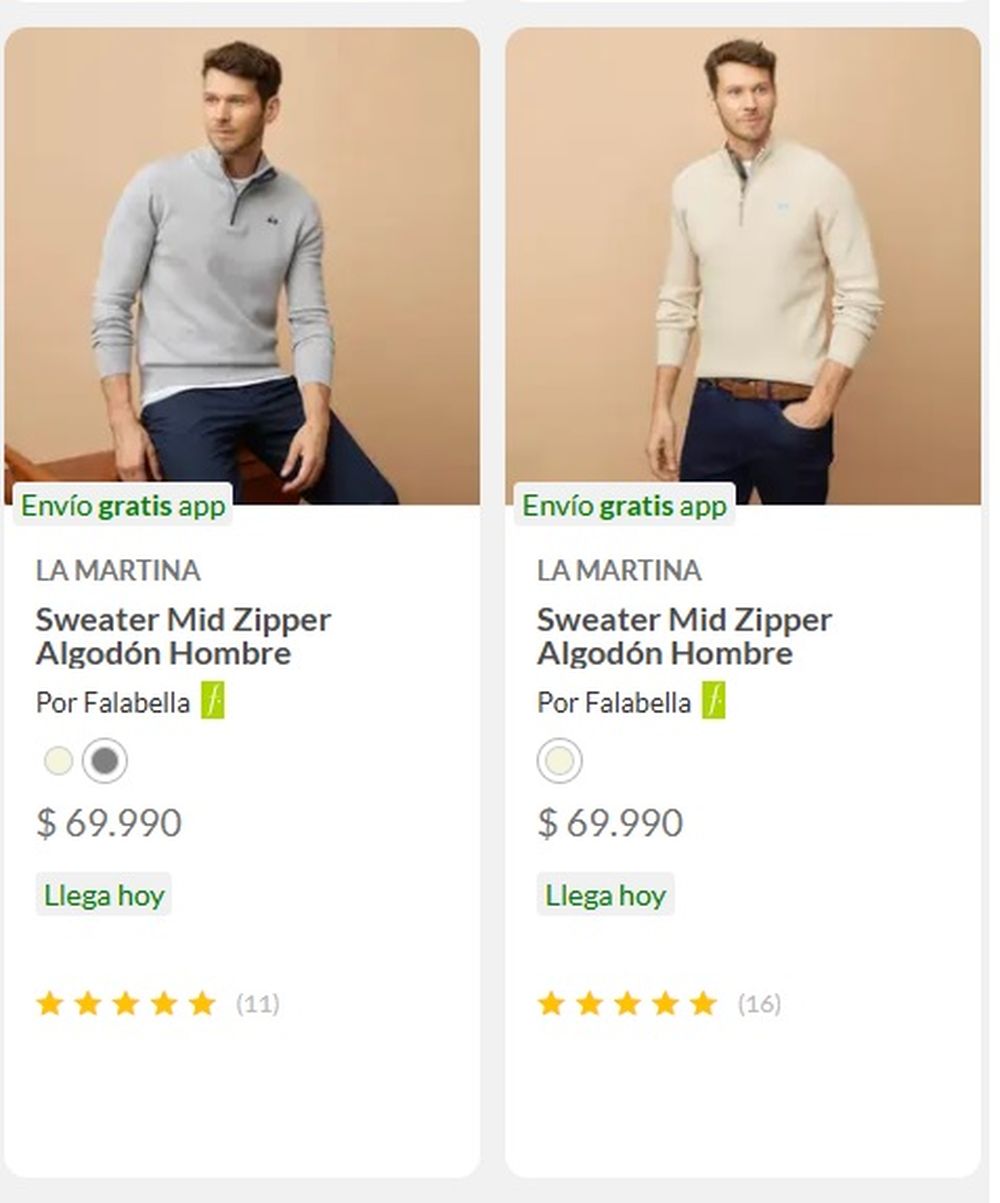Click the star rating with 11 reviews
Viewport: 1000px width, 1203px height.
pyautogui.click(x=126, y=1003)
